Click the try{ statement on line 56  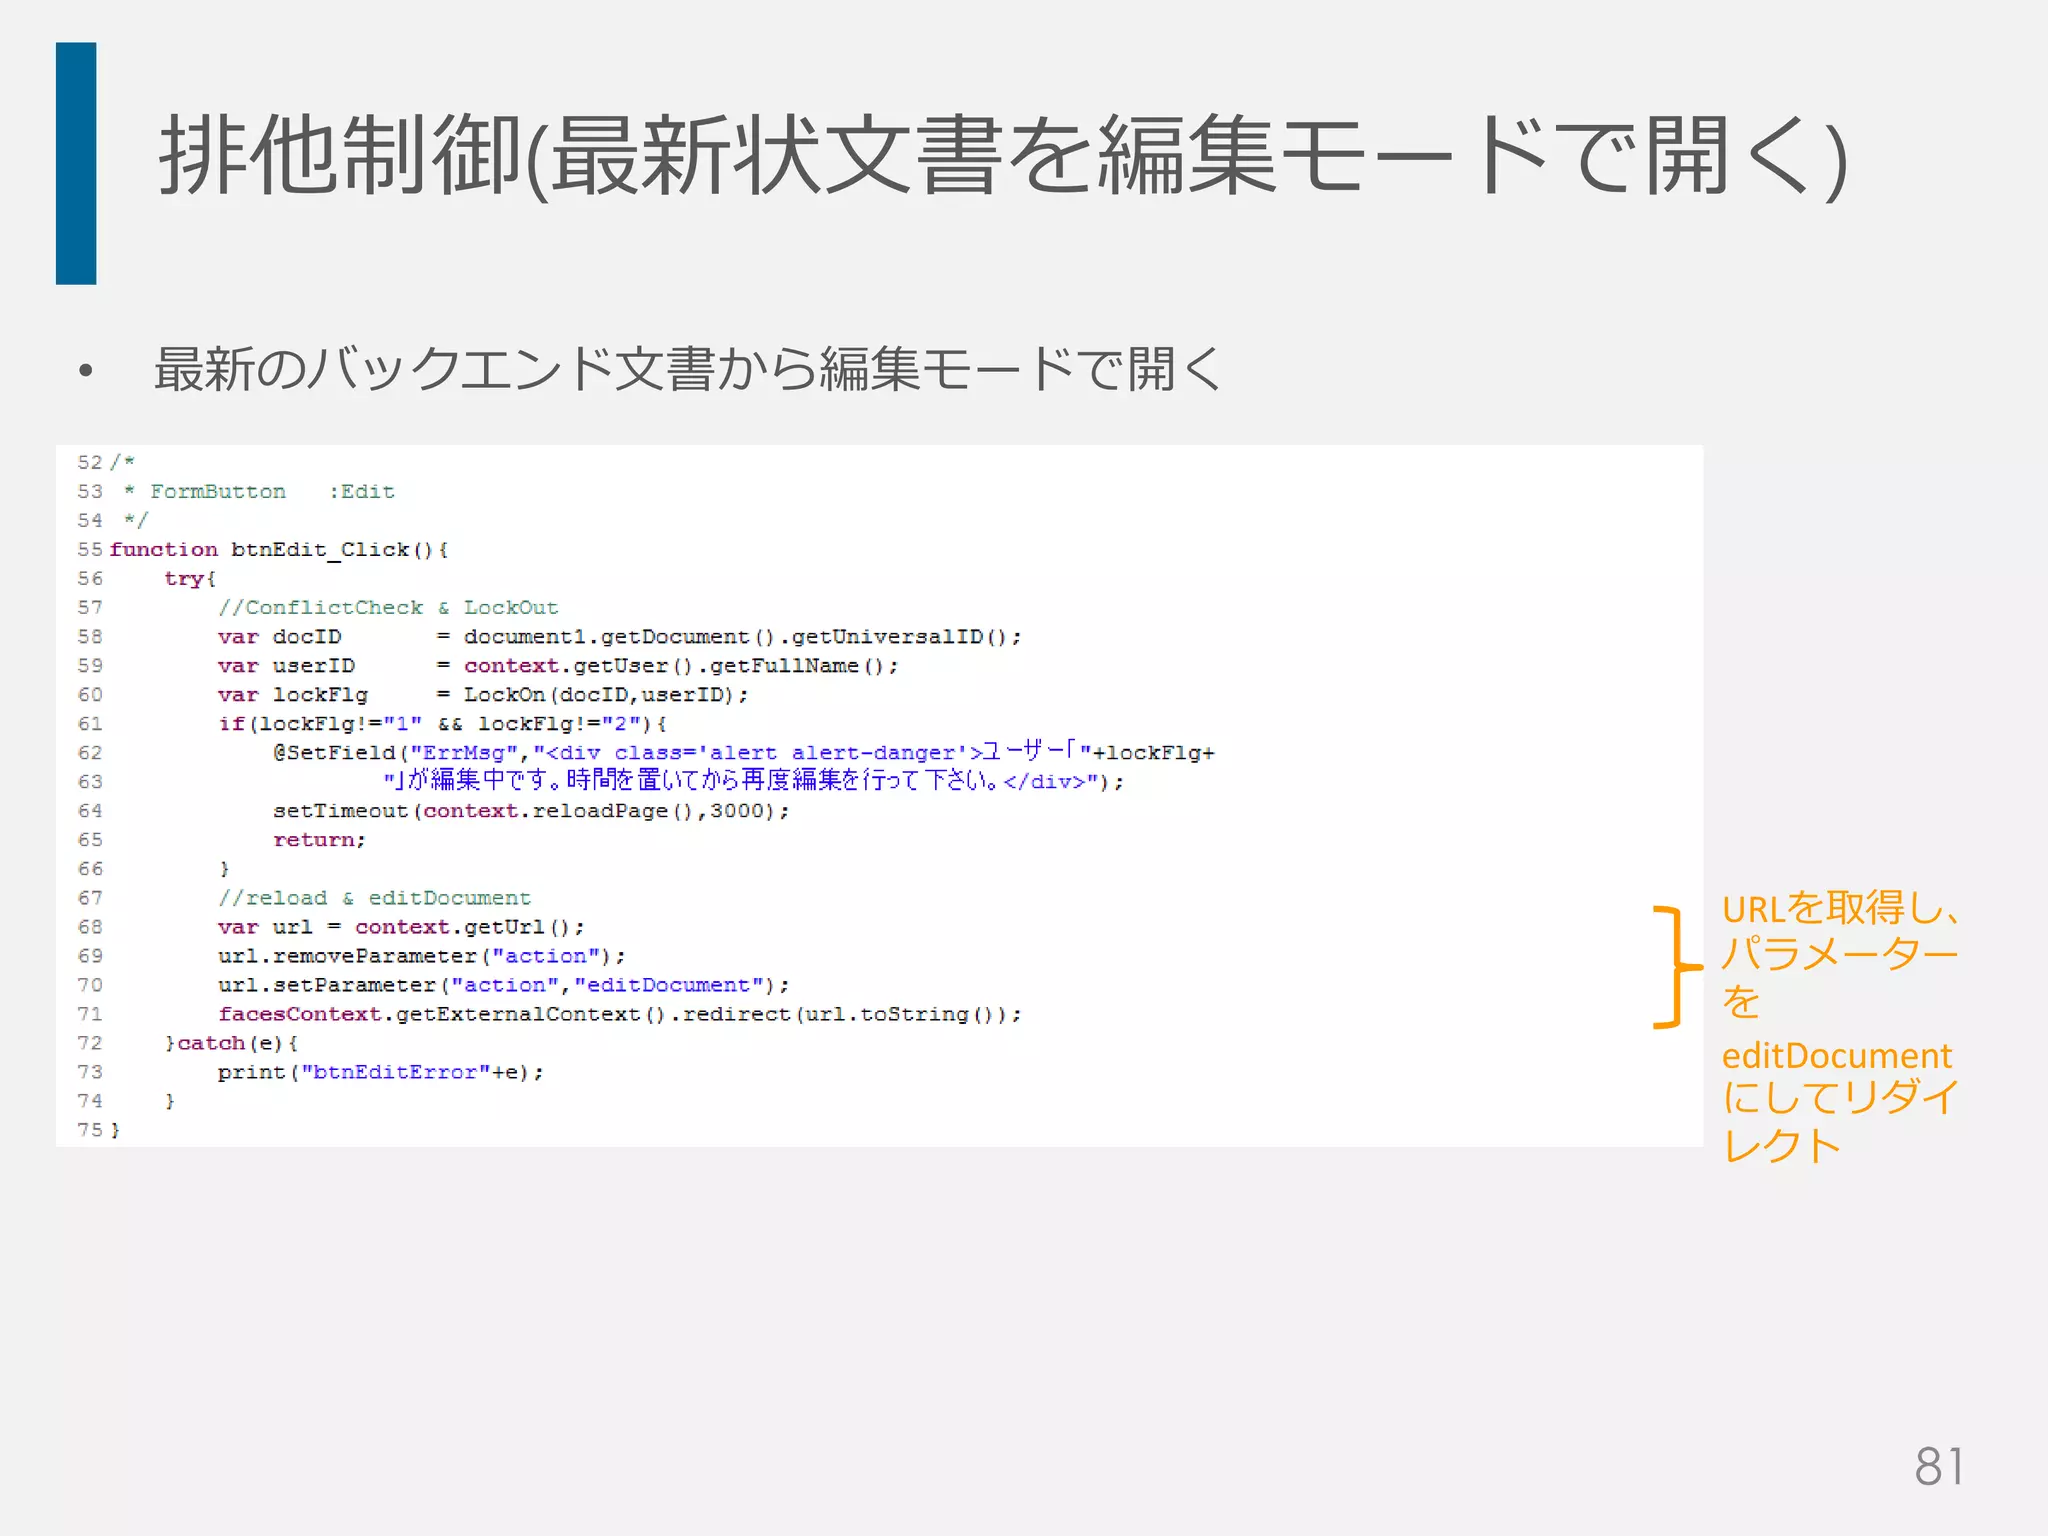pos(190,579)
